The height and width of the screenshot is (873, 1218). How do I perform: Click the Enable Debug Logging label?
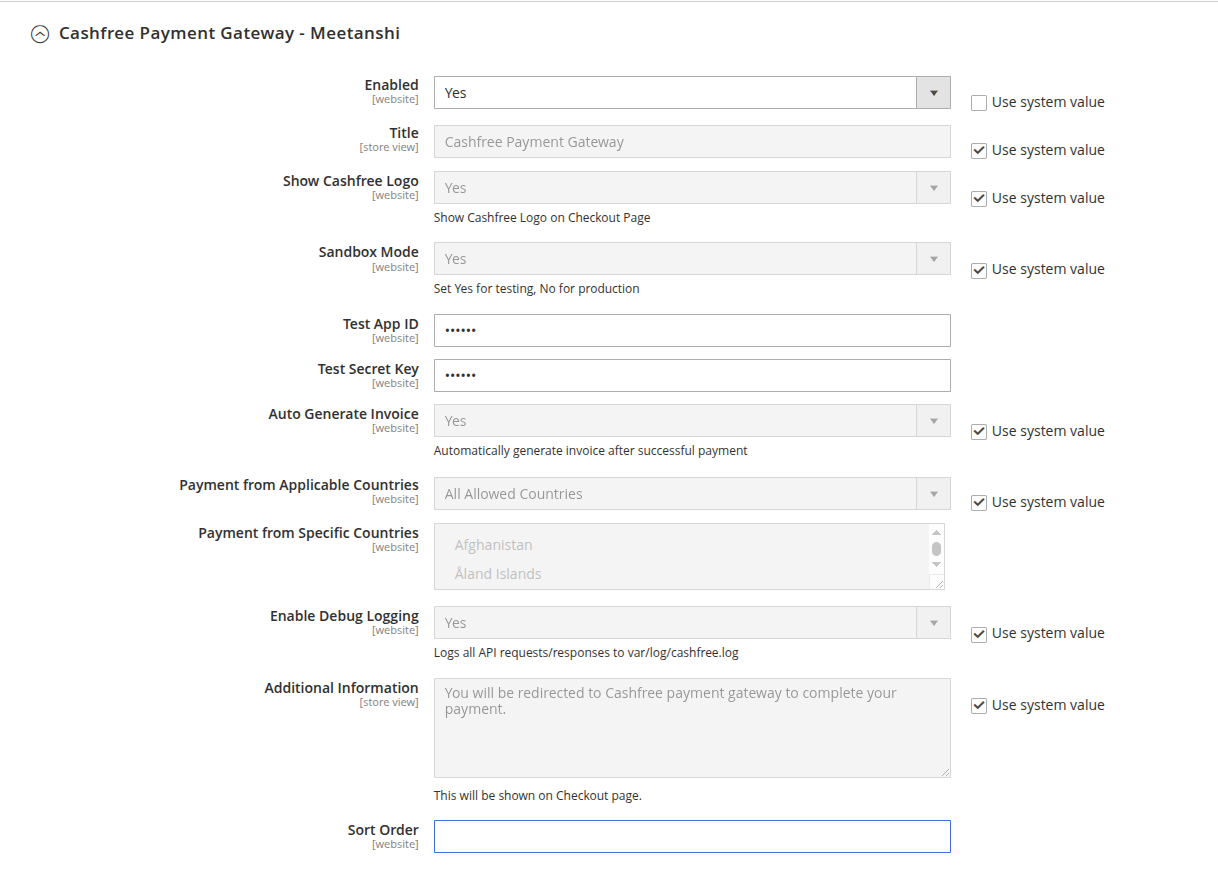[345, 616]
